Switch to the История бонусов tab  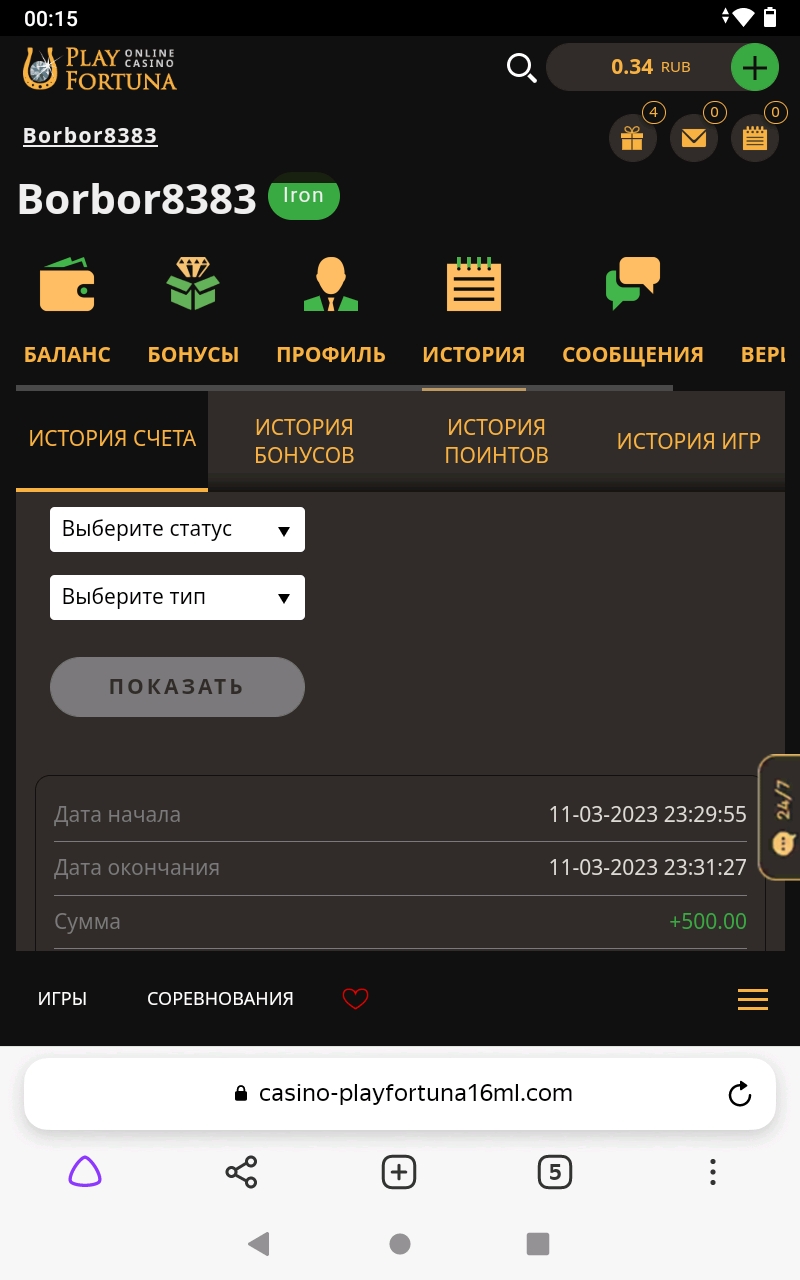tap(304, 441)
